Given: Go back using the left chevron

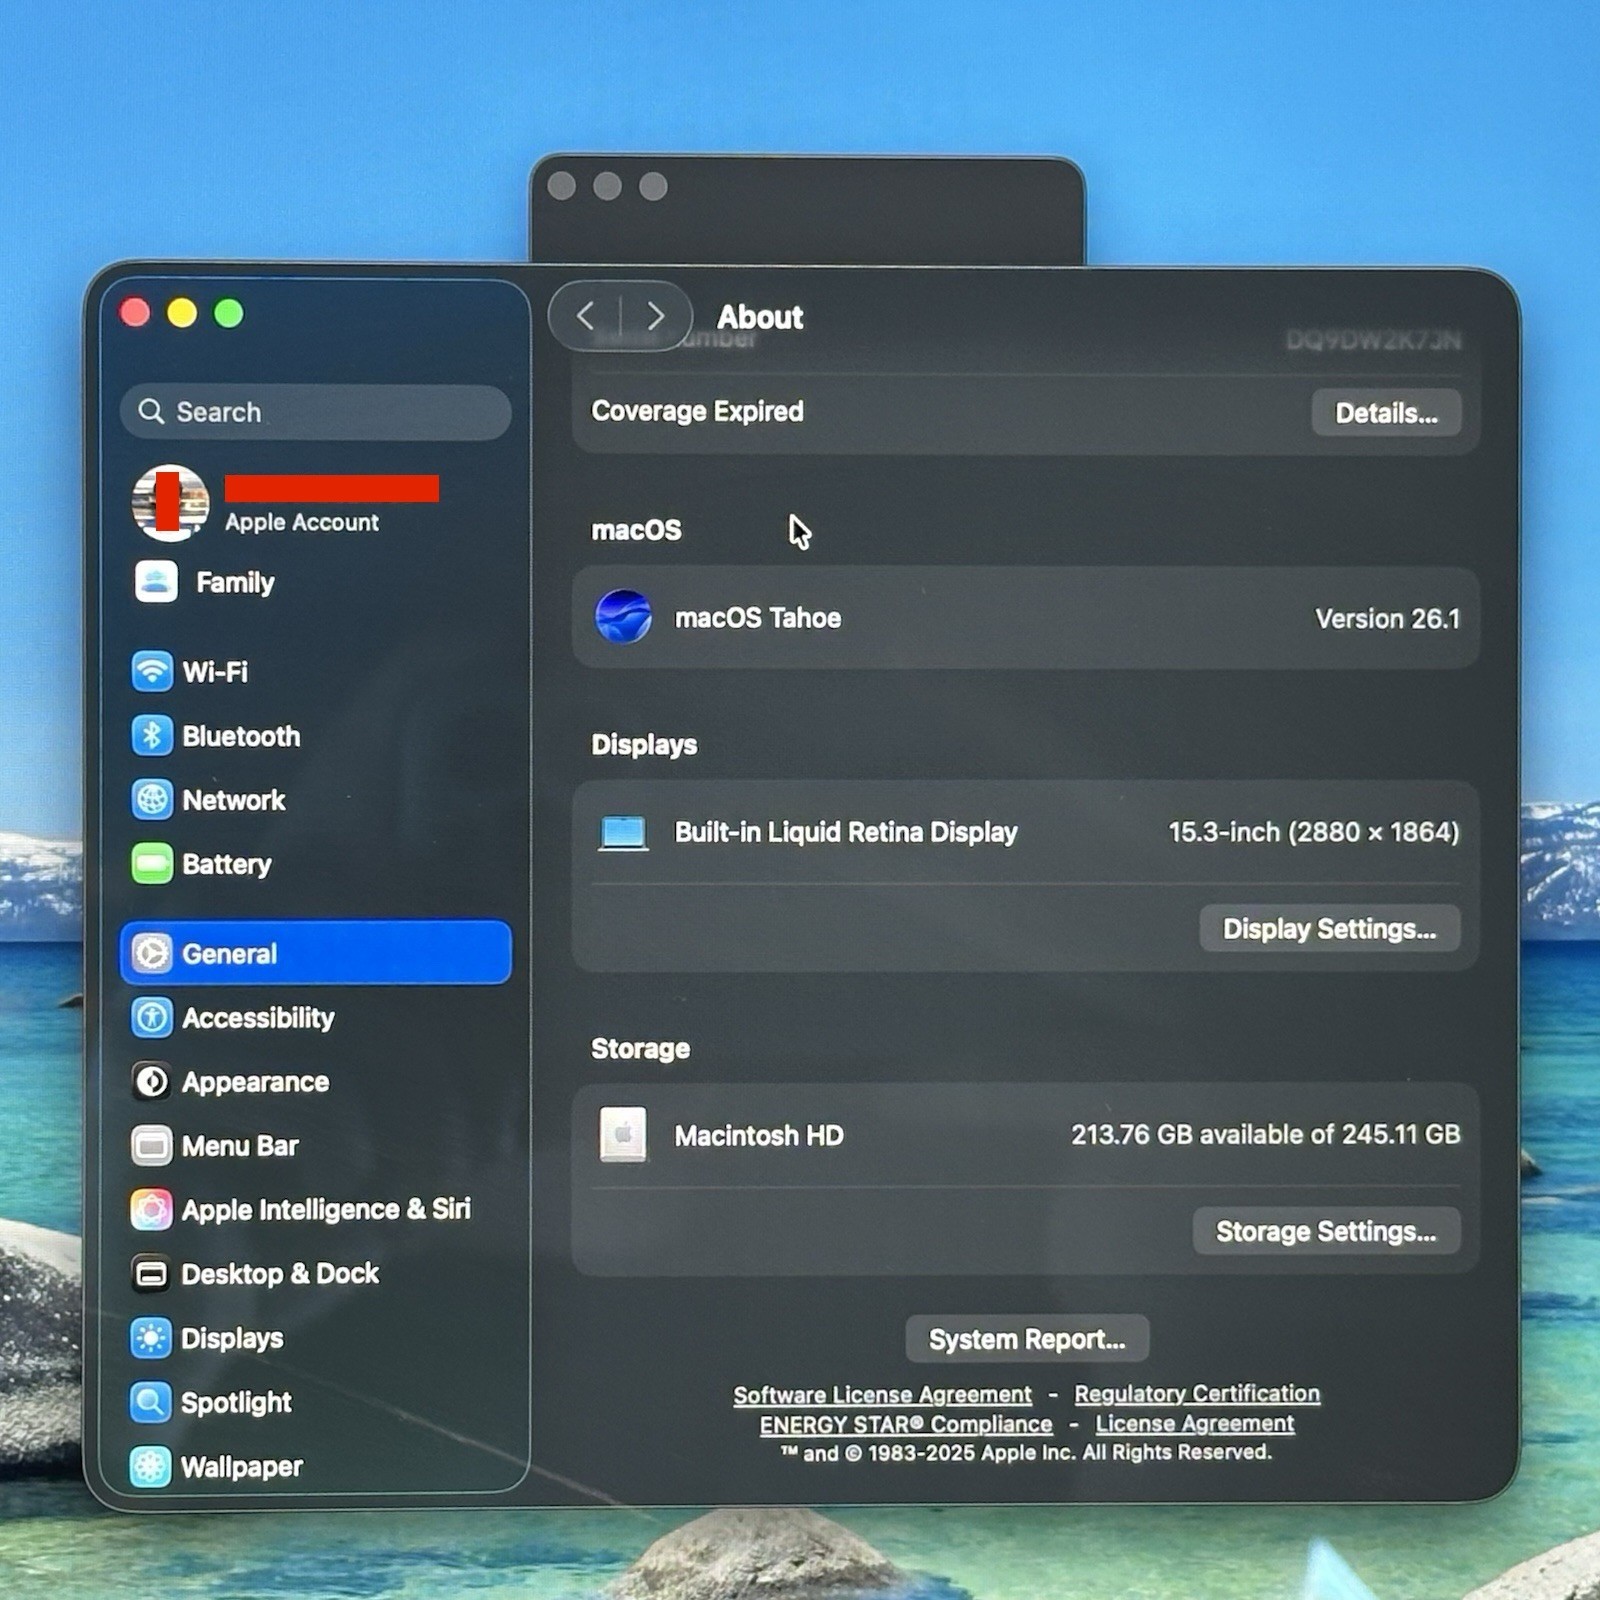Looking at the screenshot, I should (x=587, y=317).
